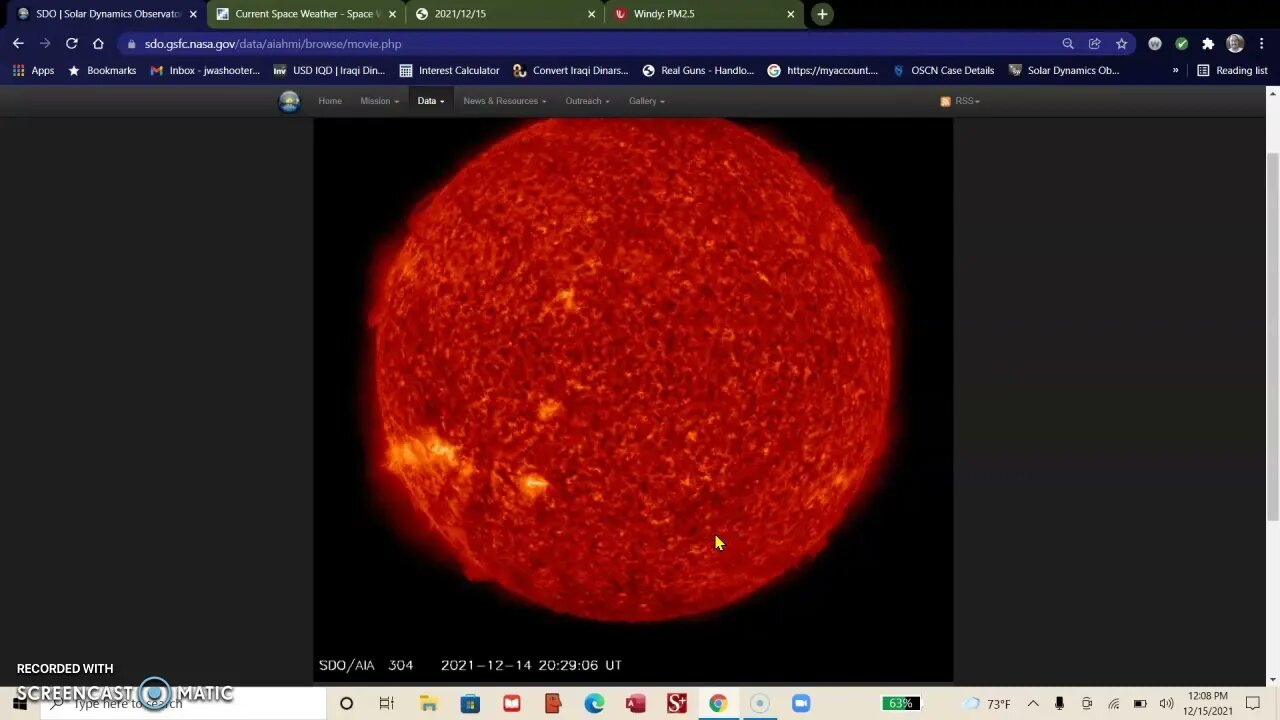Open Cortana circle on the taskbar
This screenshot has height=720, width=1280.
point(346,704)
